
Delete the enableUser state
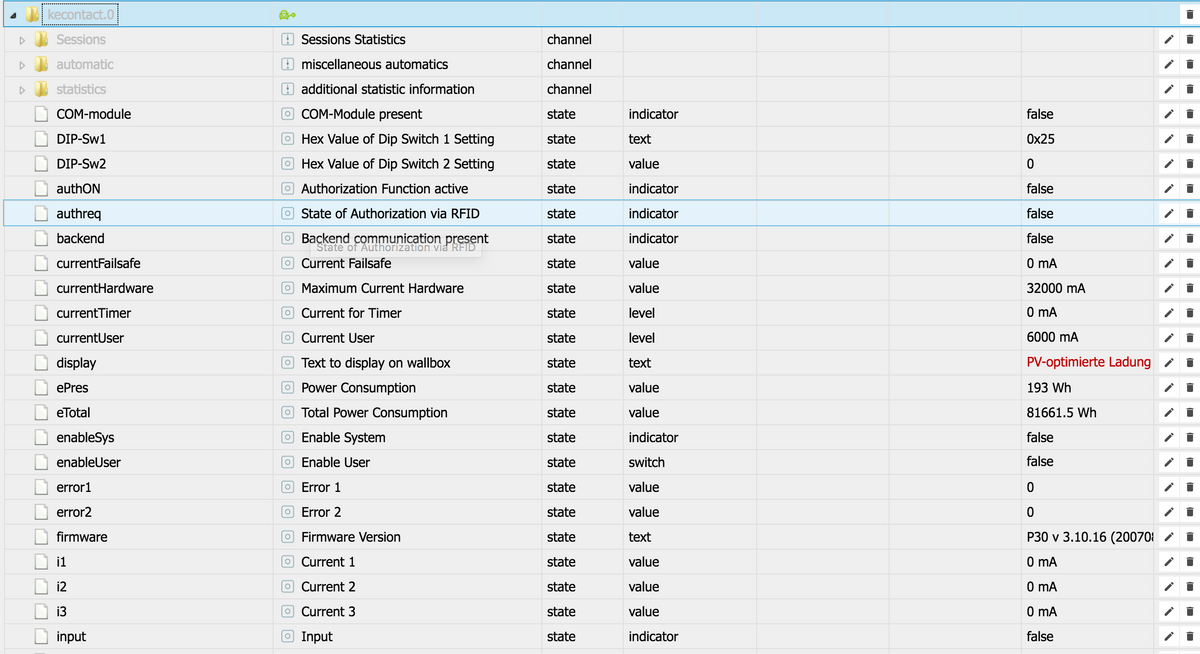click(x=1189, y=463)
